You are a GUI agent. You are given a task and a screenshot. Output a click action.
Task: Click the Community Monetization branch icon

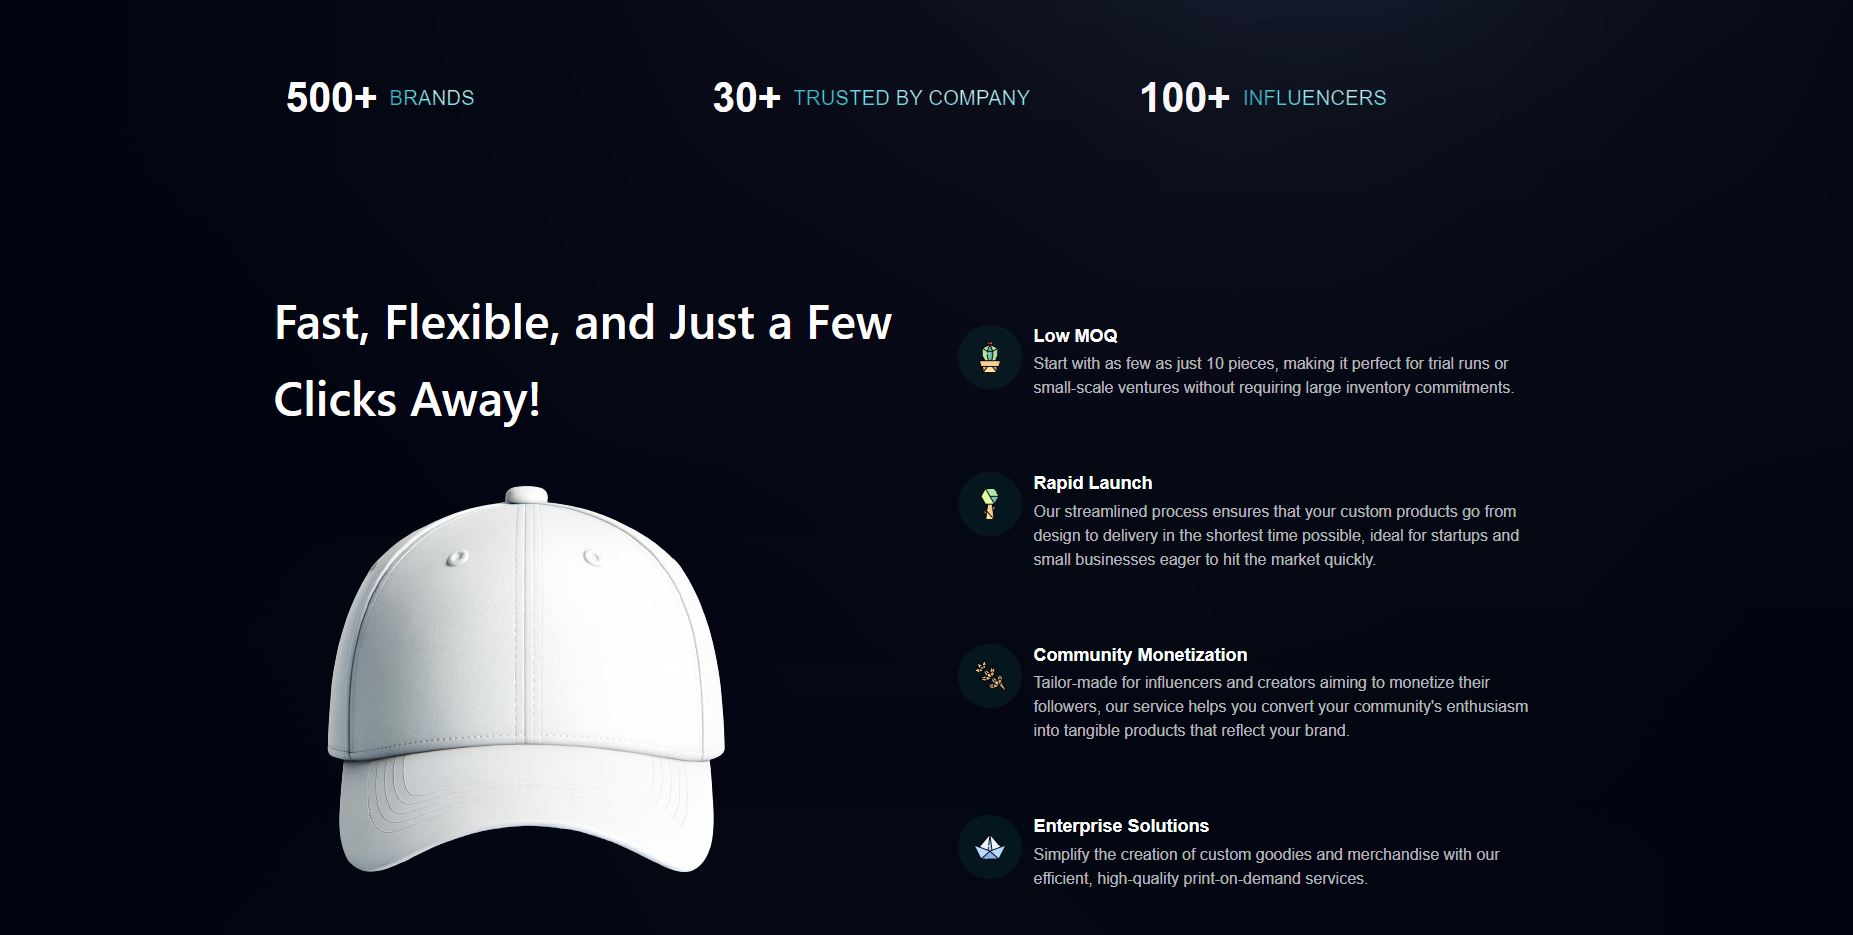(989, 676)
